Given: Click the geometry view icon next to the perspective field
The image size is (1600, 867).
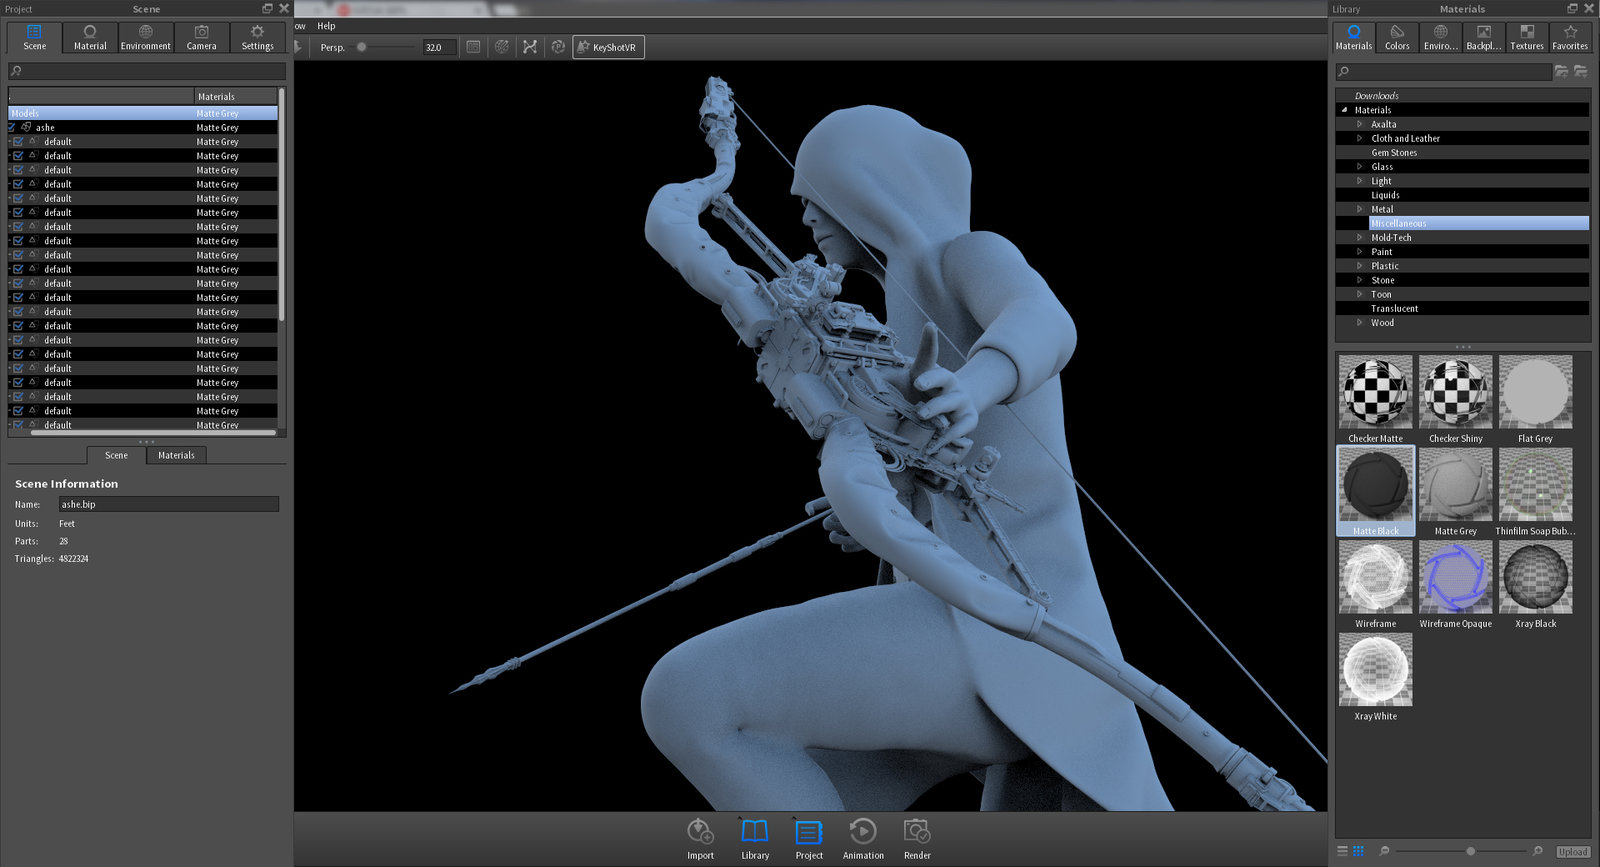Looking at the screenshot, I should [474, 47].
